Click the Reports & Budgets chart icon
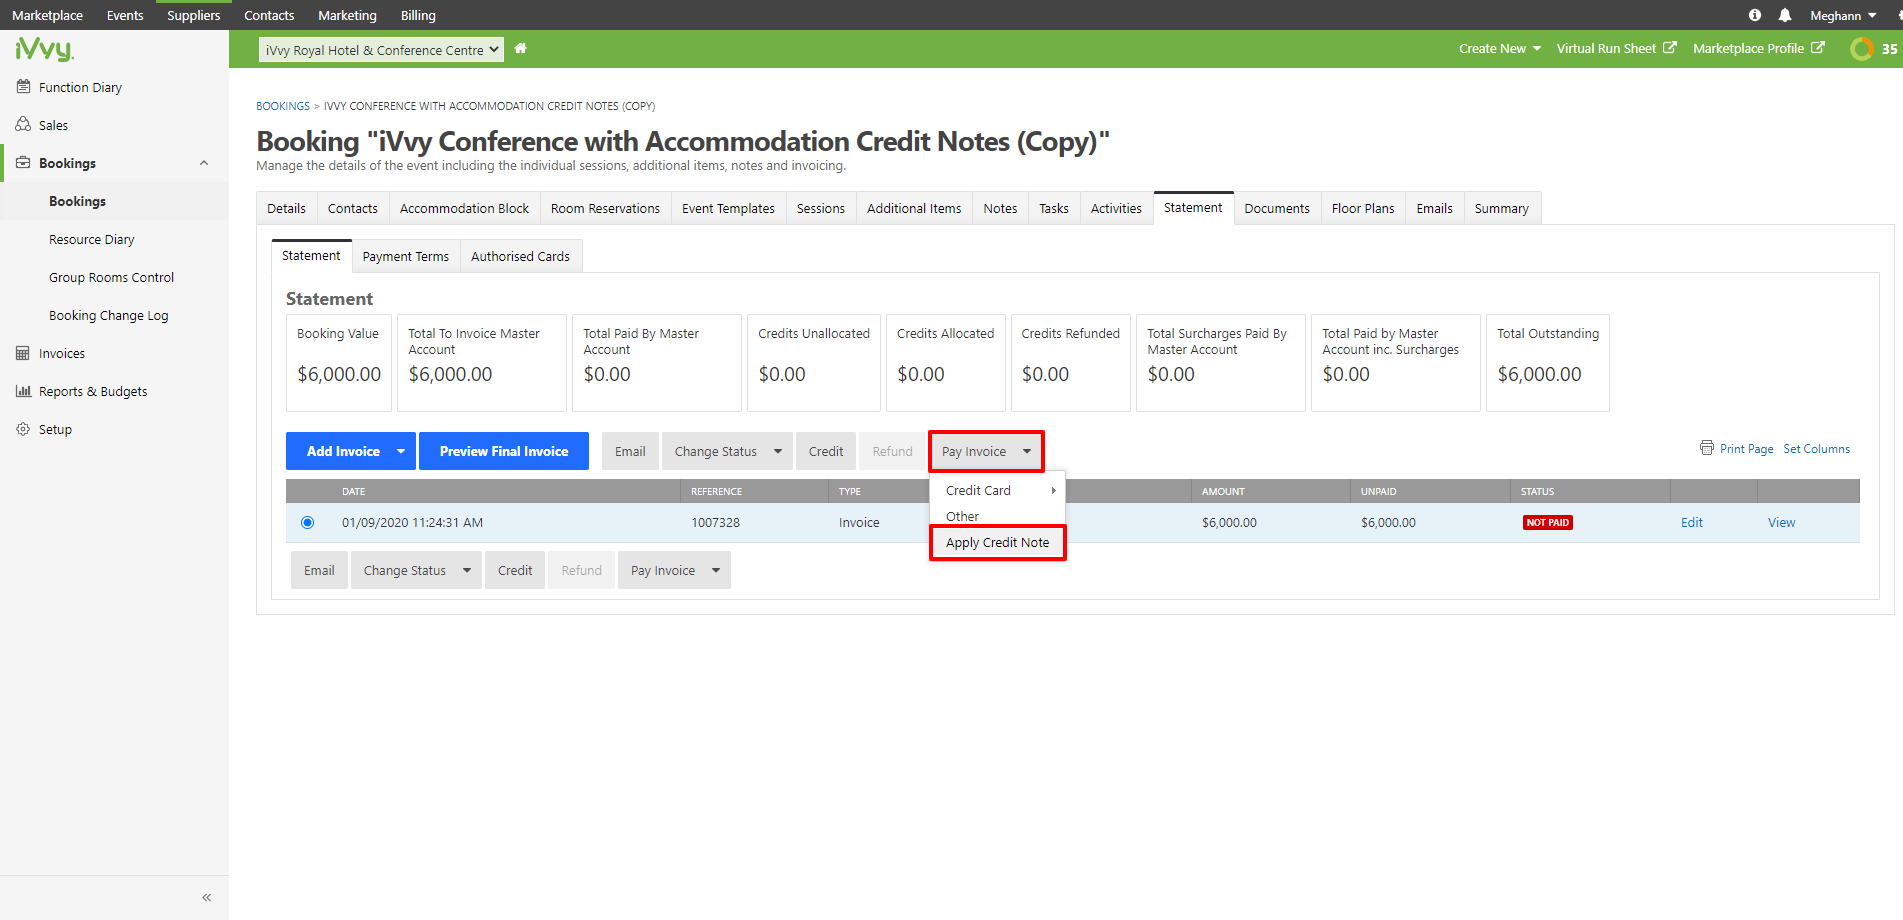This screenshot has height=920, width=1903. click(23, 391)
